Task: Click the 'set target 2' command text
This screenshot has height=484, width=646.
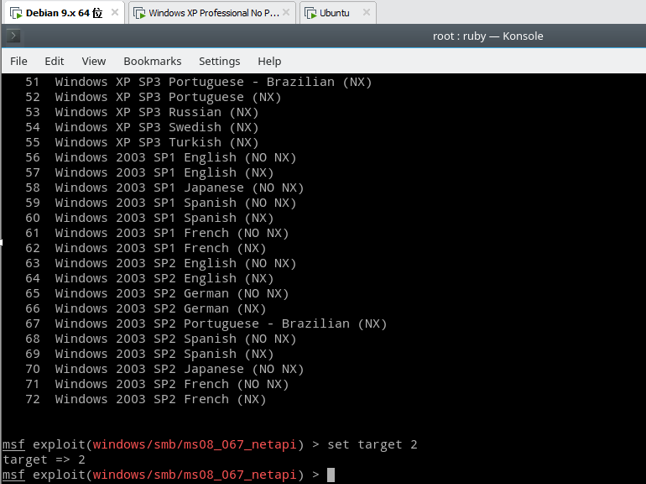Action: pos(372,445)
